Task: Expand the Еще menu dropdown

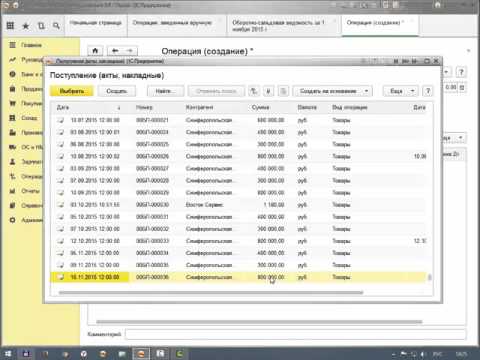Action: click(x=412, y=91)
